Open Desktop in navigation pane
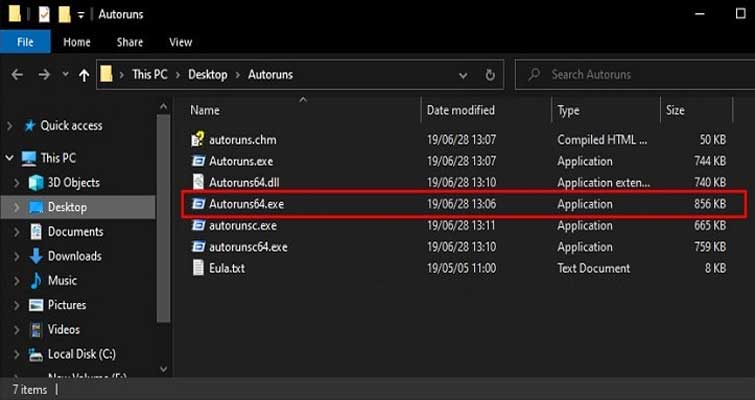 coord(67,207)
